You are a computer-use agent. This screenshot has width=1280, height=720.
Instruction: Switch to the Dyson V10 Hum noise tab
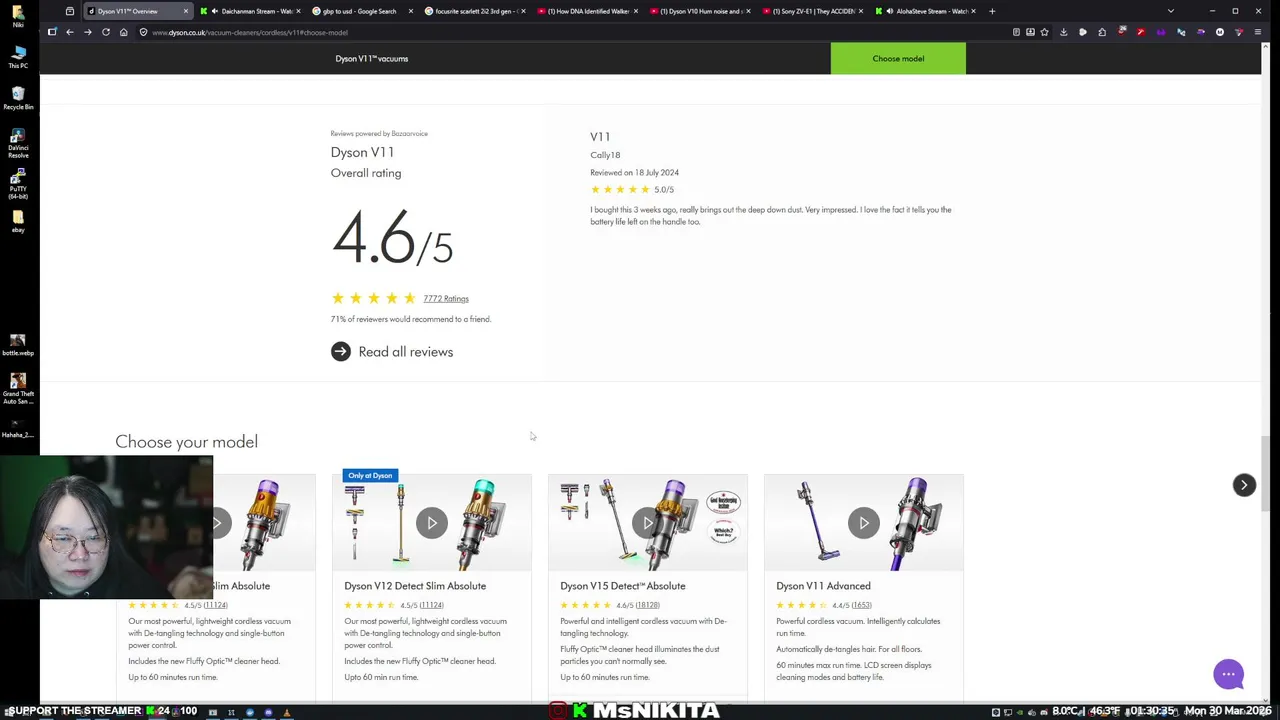(699, 11)
